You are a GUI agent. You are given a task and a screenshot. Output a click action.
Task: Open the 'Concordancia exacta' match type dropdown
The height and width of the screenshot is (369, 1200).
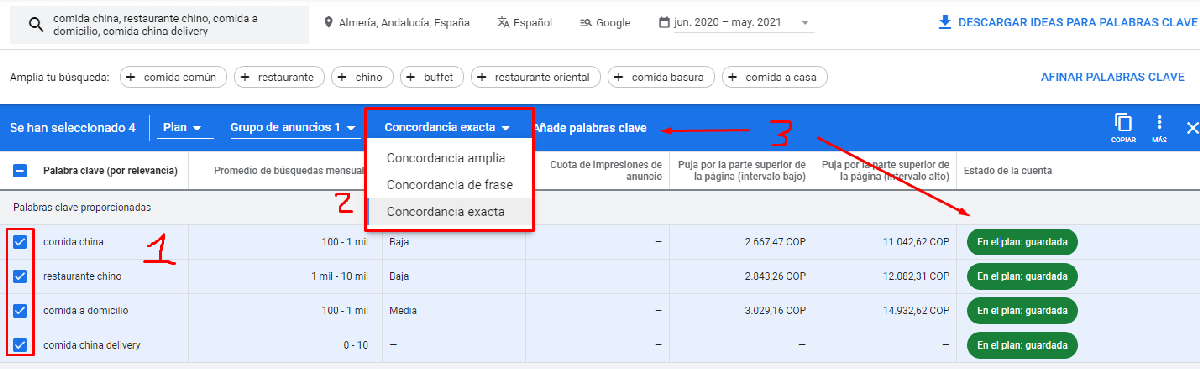coord(447,128)
